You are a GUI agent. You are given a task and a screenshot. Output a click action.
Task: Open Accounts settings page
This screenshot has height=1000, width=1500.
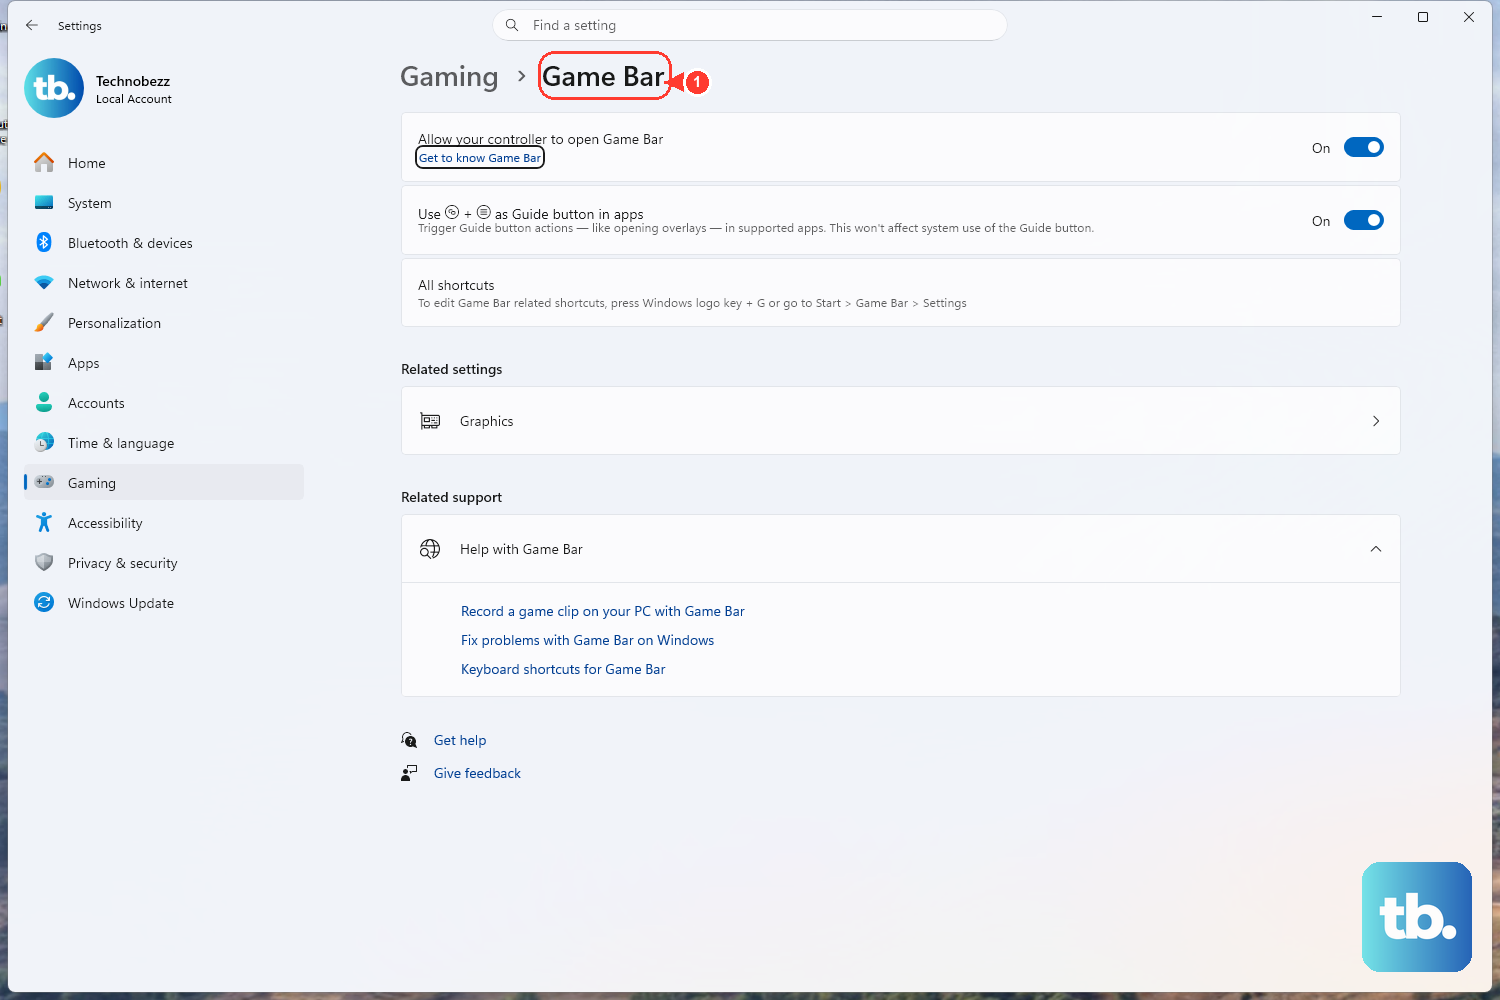click(x=164, y=402)
